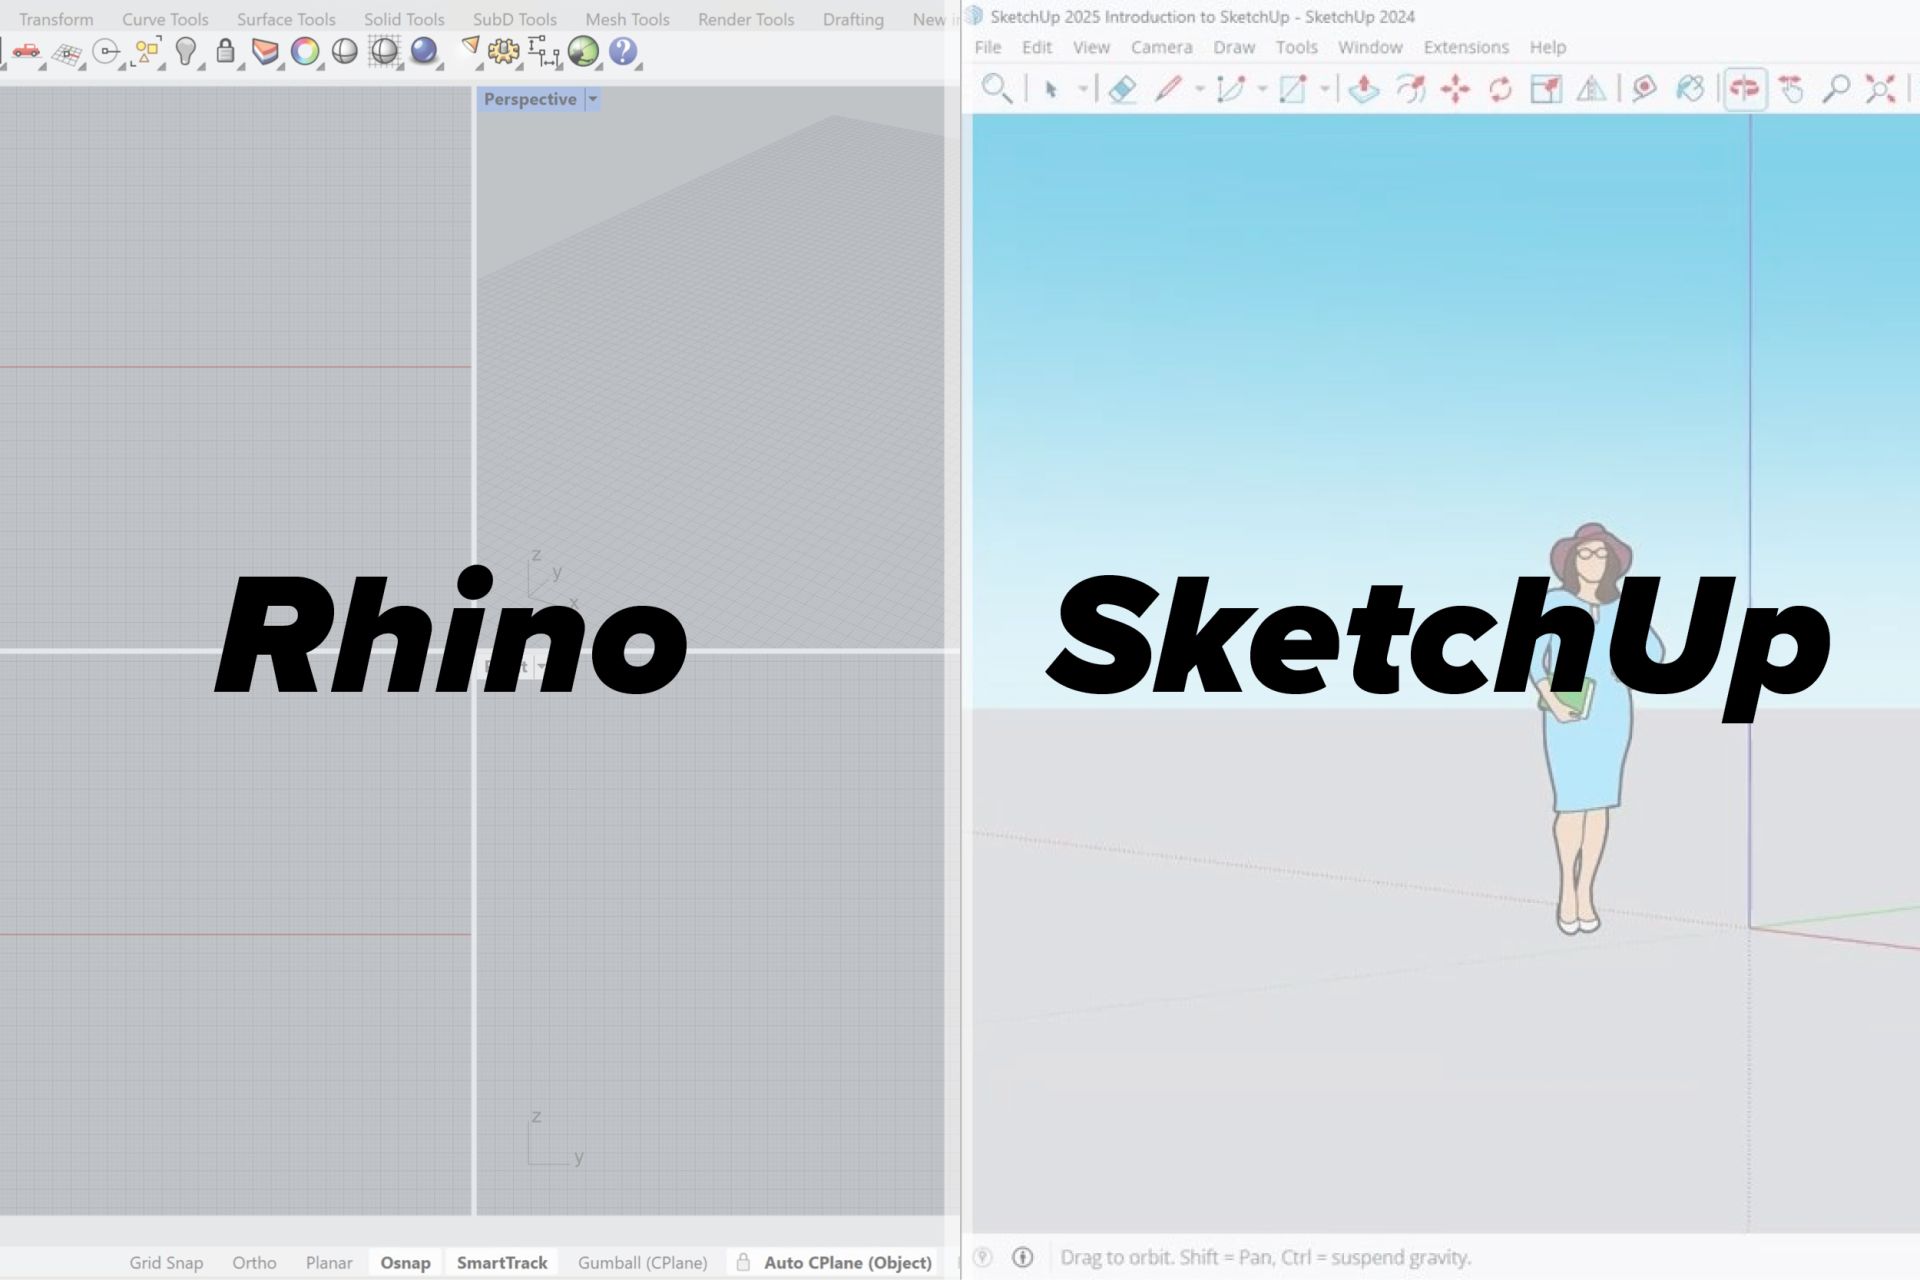The height and width of the screenshot is (1280, 1920).
Task: Open Rhino's layer color wheel icon
Action: (305, 53)
